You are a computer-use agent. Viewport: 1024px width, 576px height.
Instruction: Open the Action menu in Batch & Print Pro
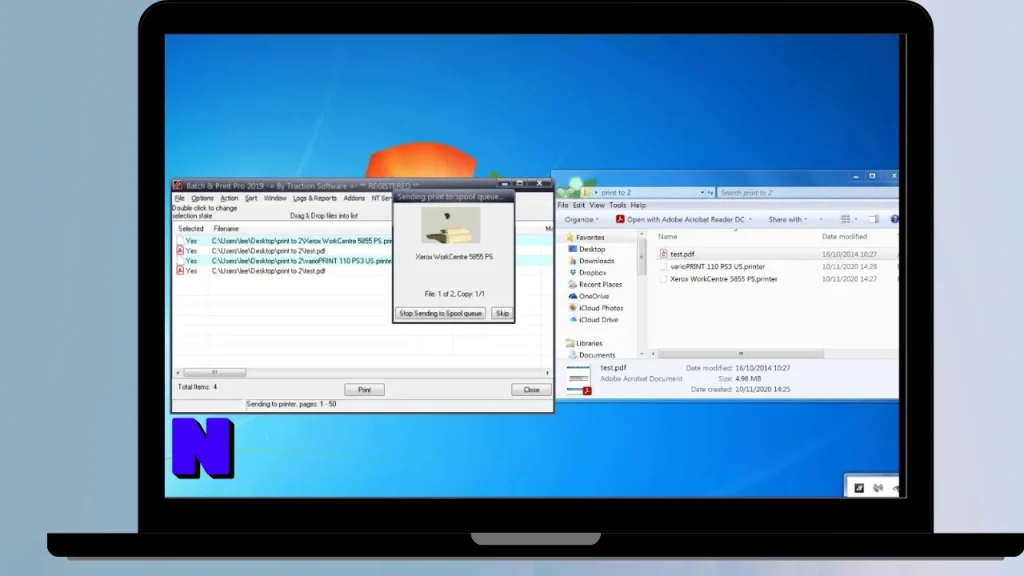click(x=229, y=198)
